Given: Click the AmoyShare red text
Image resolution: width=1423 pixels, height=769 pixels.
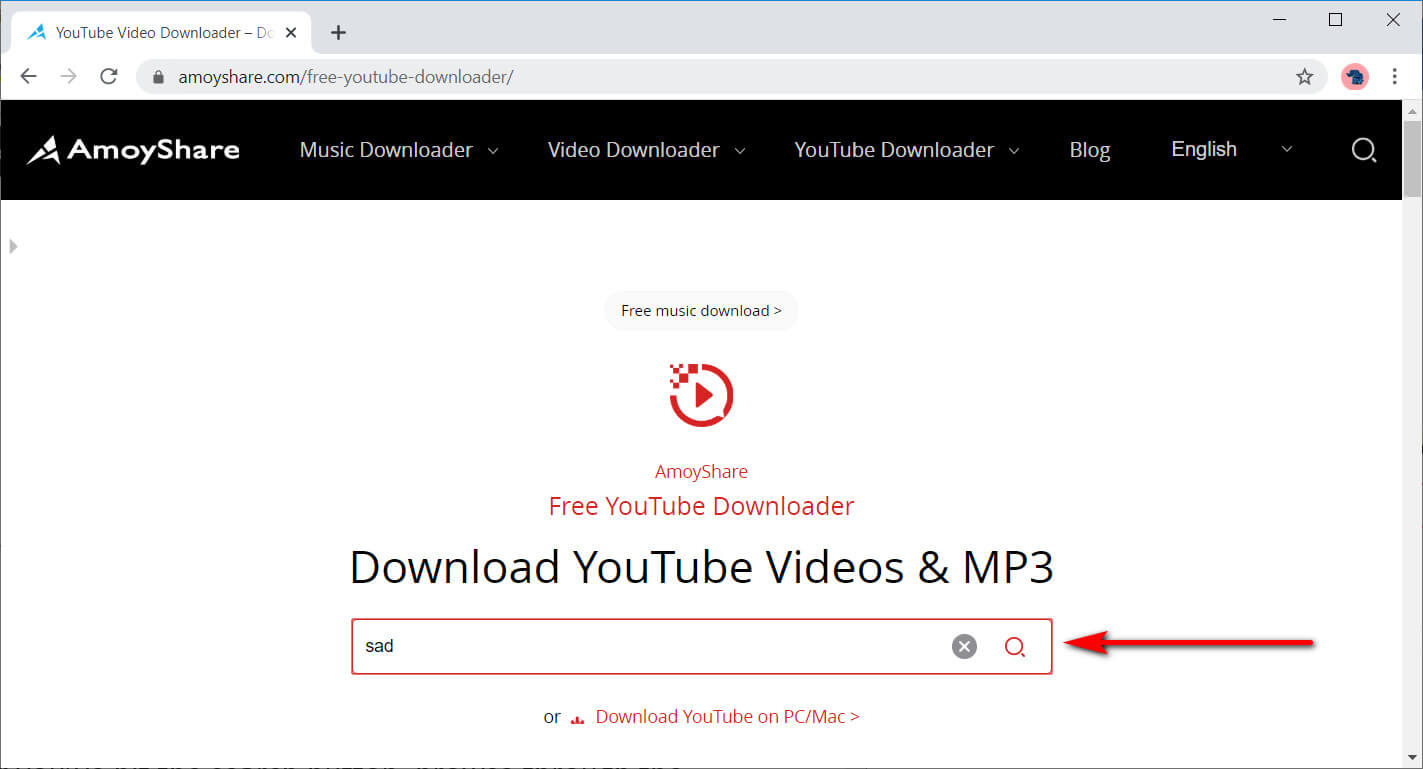Looking at the screenshot, I should [701, 471].
